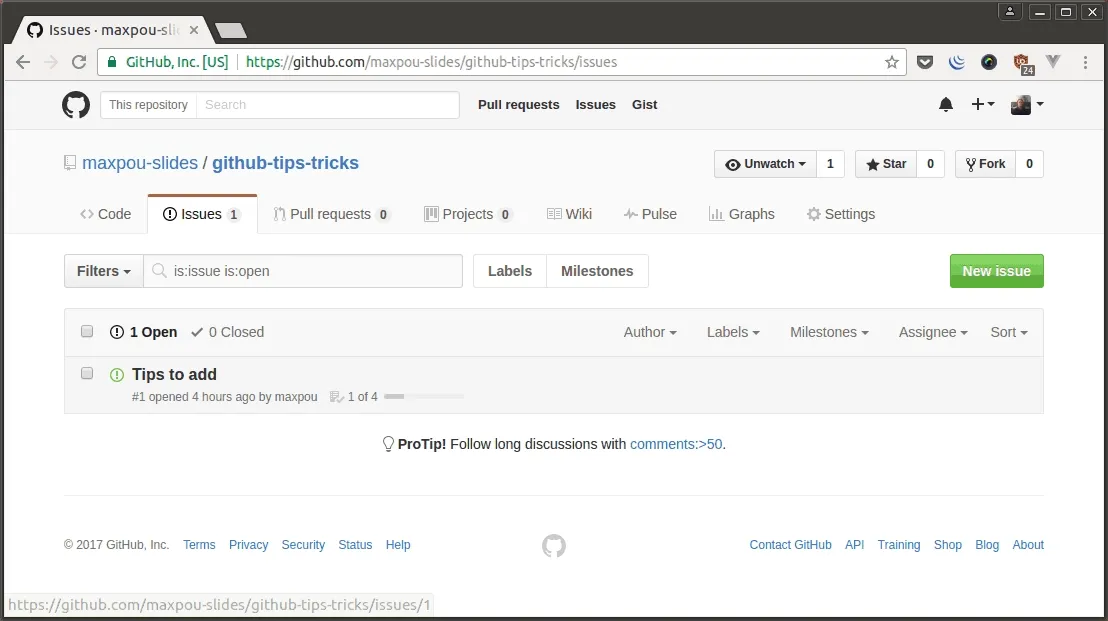Click the task progress bar for 1 of 4
The image size is (1108, 621).
pyautogui.click(x=424, y=396)
